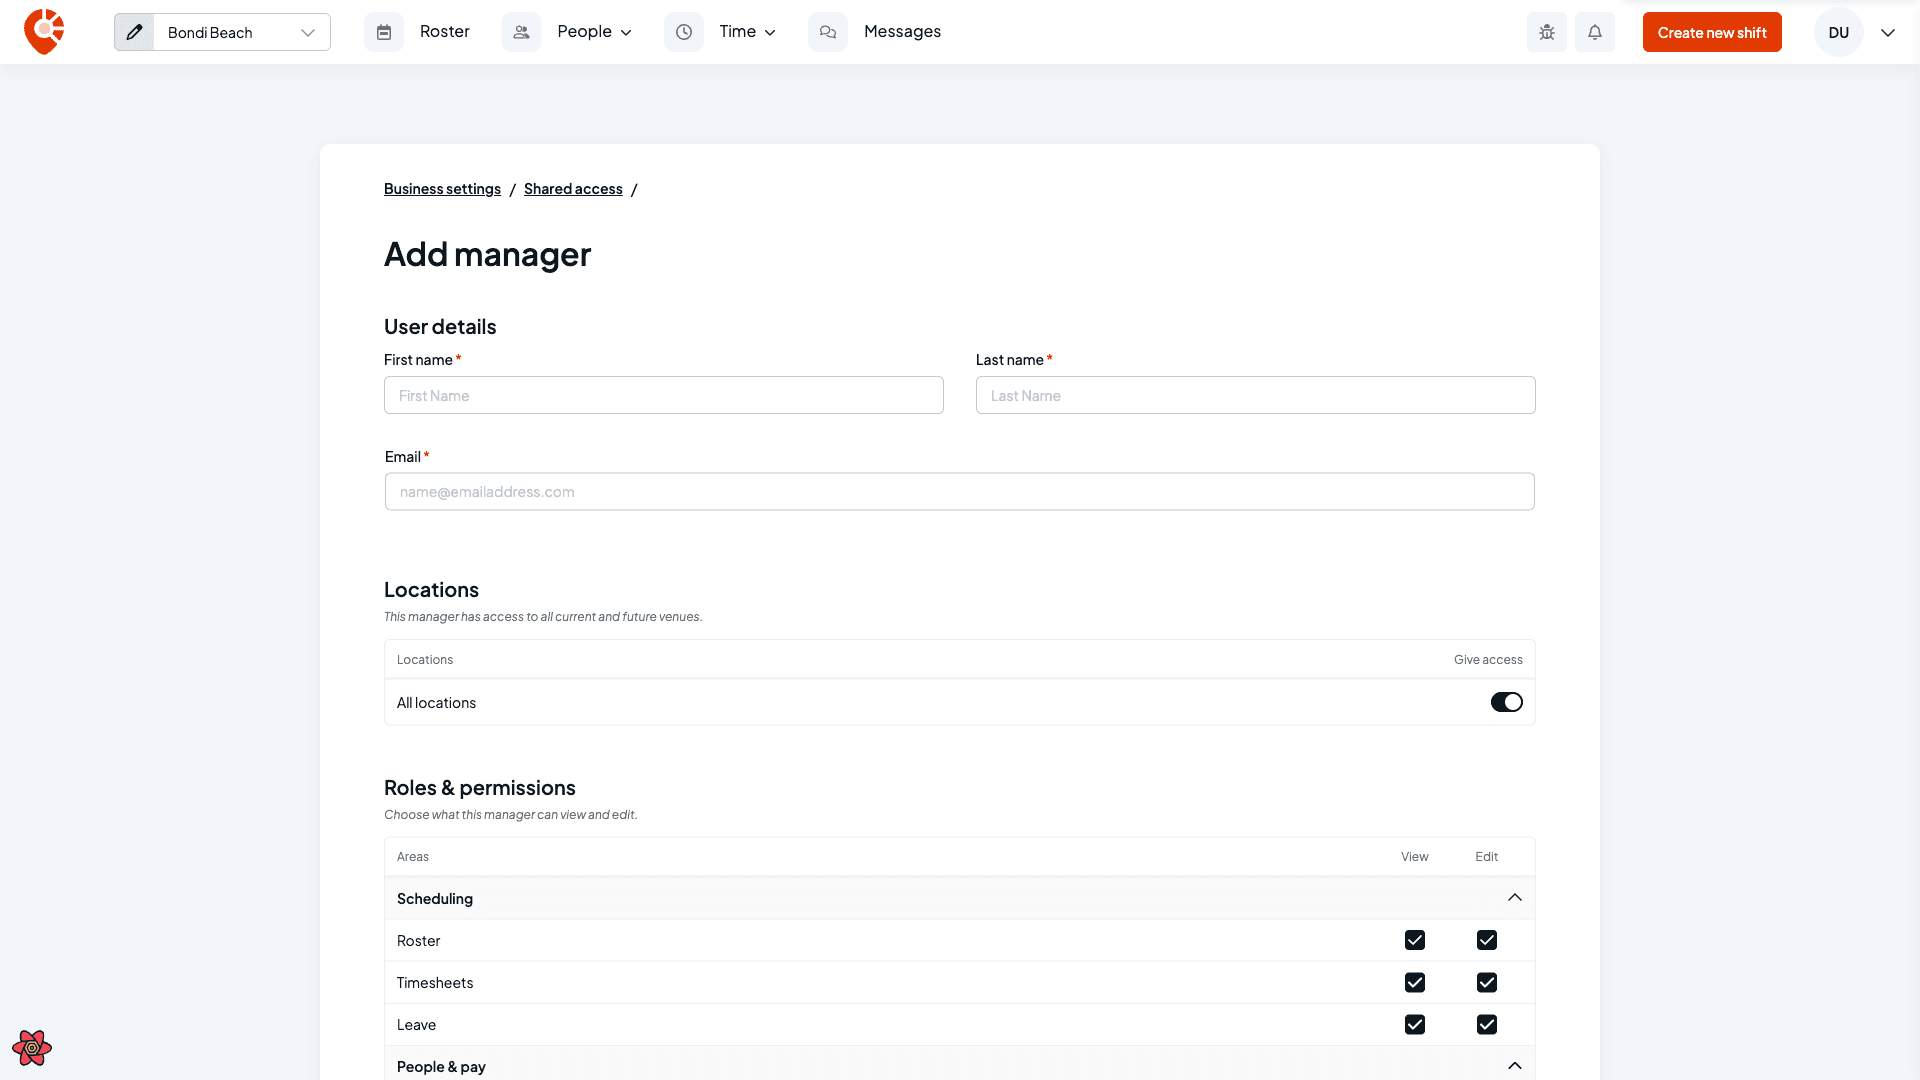Uncheck Roster Edit permission
The width and height of the screenshot is (1920, 1080).
pyautogui.click(x=1487, y=940)
